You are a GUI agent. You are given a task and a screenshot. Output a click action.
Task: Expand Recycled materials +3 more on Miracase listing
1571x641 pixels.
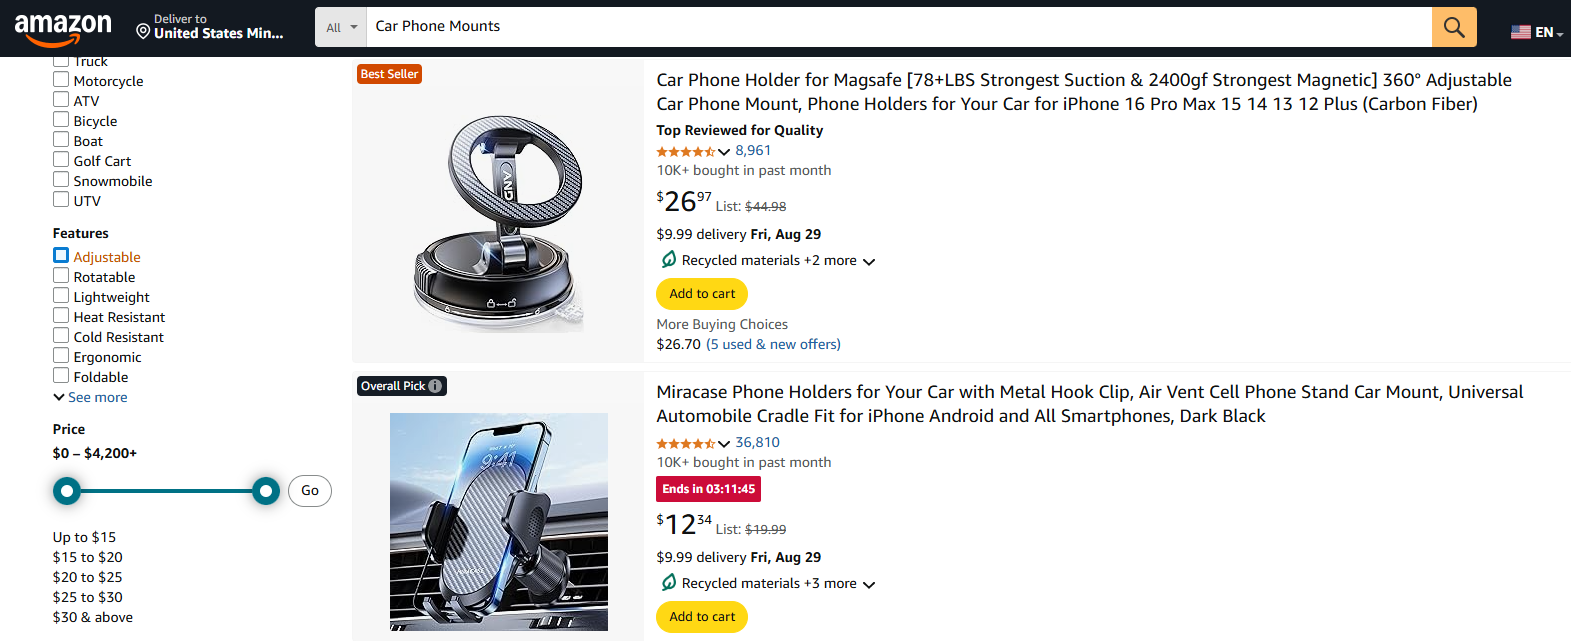(868, 584)
